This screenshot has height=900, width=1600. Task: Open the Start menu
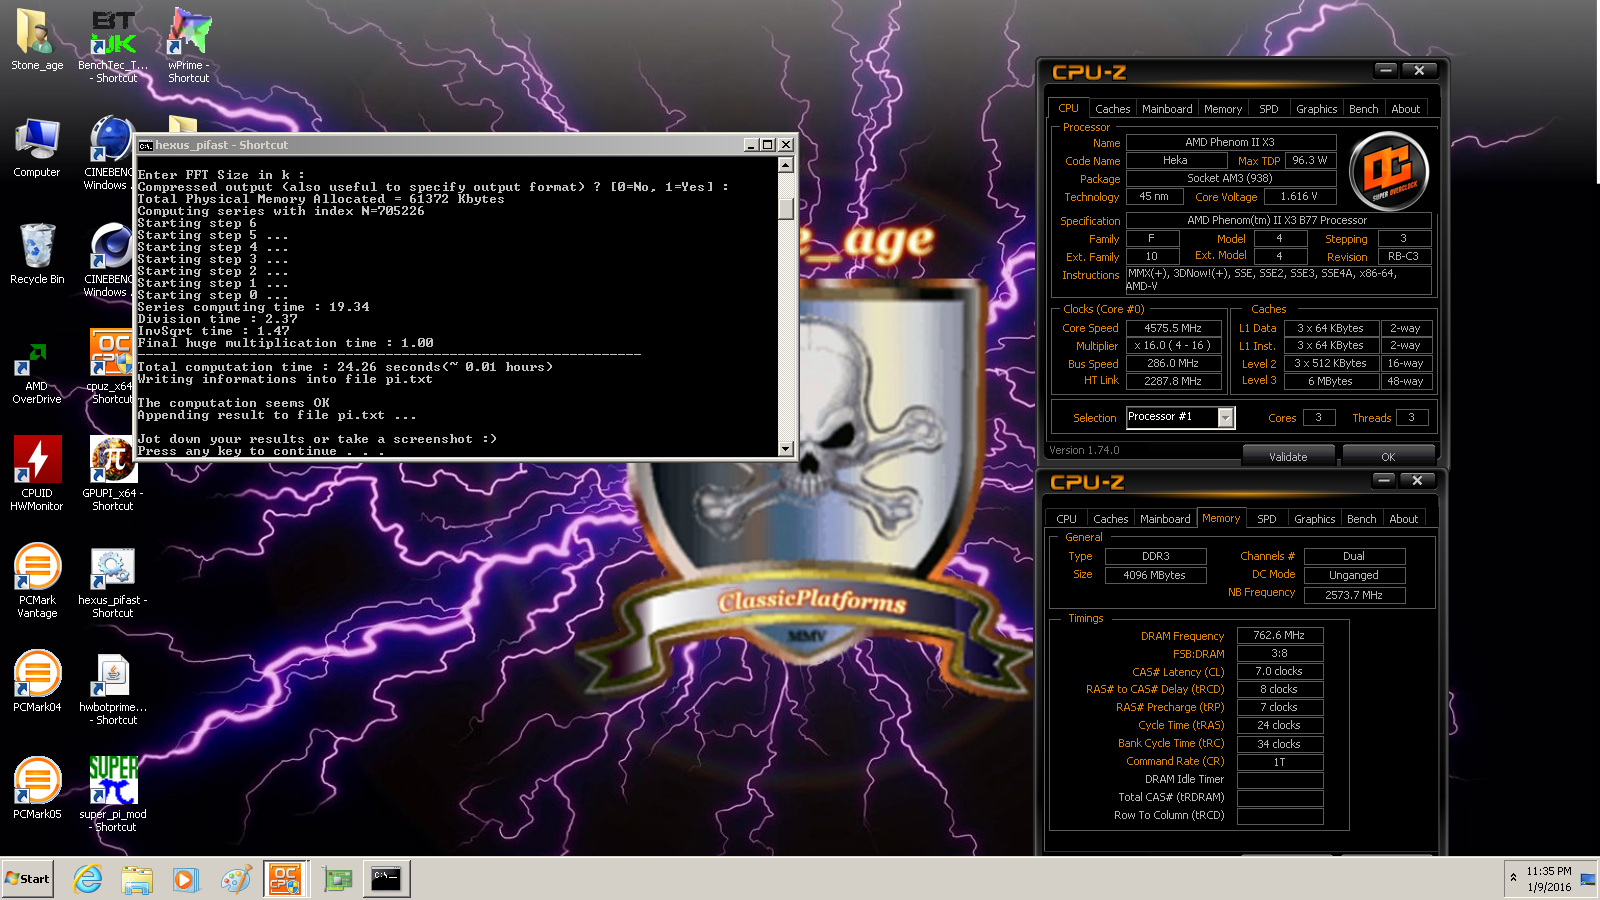(27, 879)
